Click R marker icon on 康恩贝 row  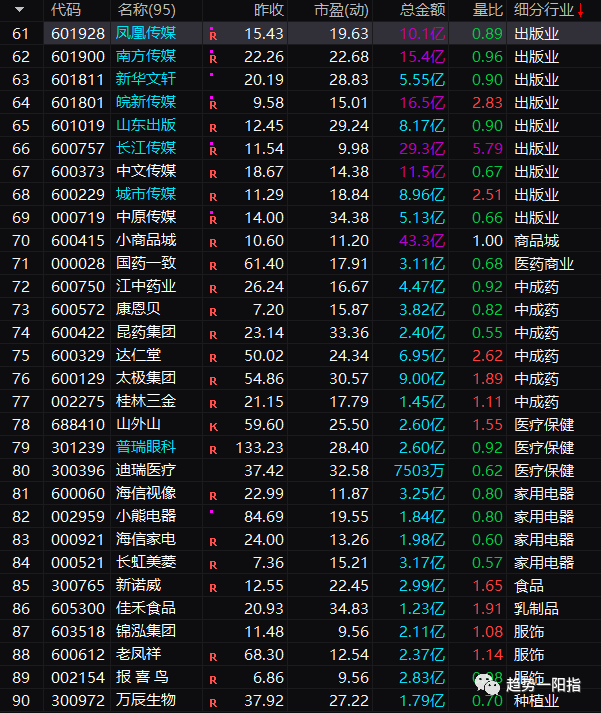point(213,312)
